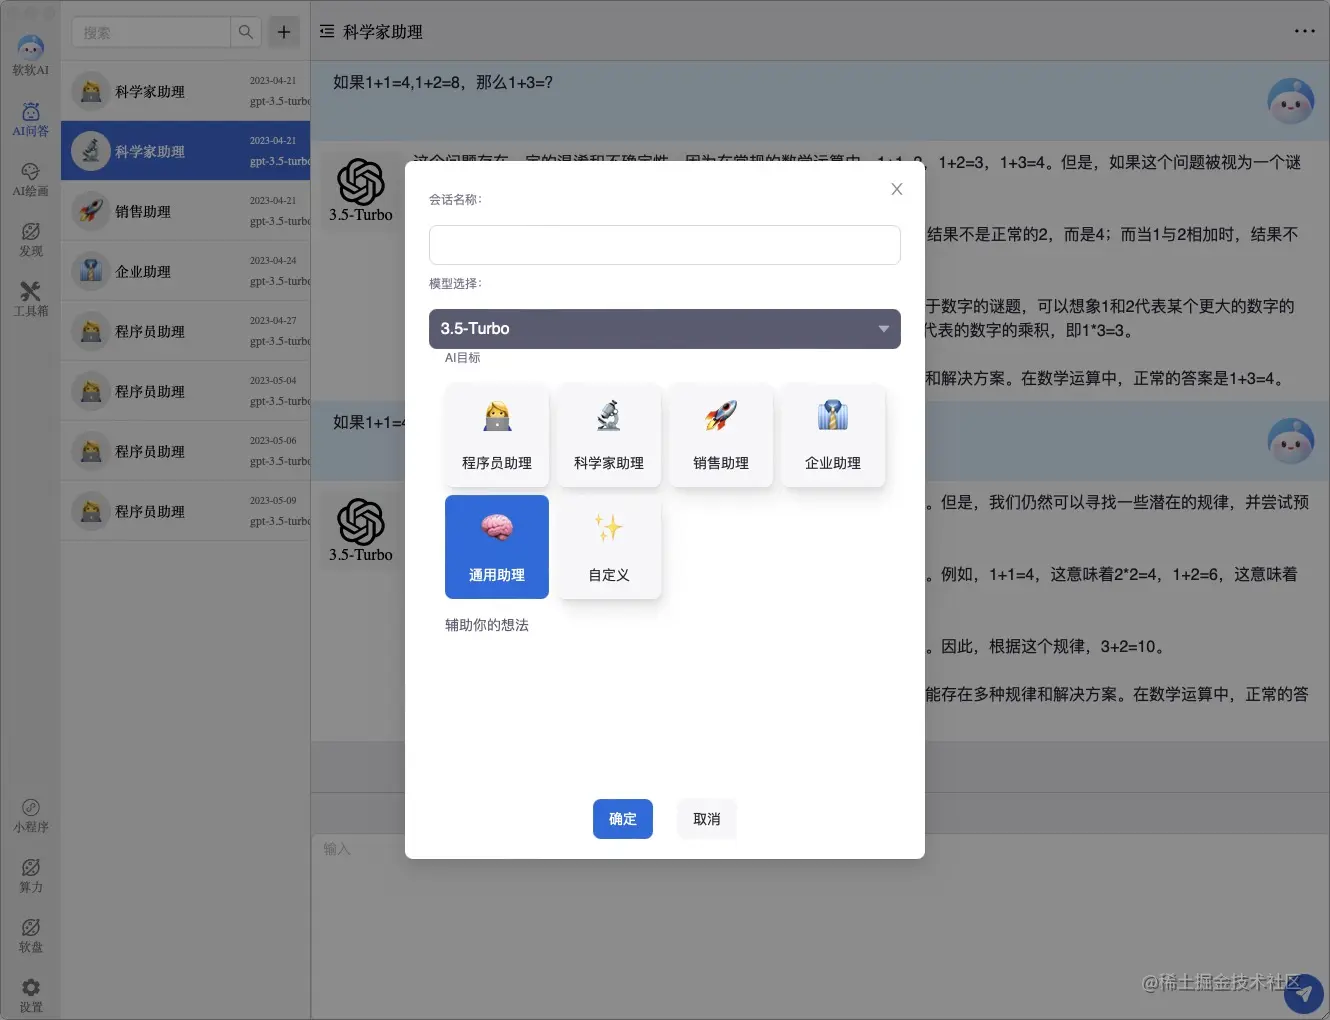Toggle the conversation list collapse icon

327,32
